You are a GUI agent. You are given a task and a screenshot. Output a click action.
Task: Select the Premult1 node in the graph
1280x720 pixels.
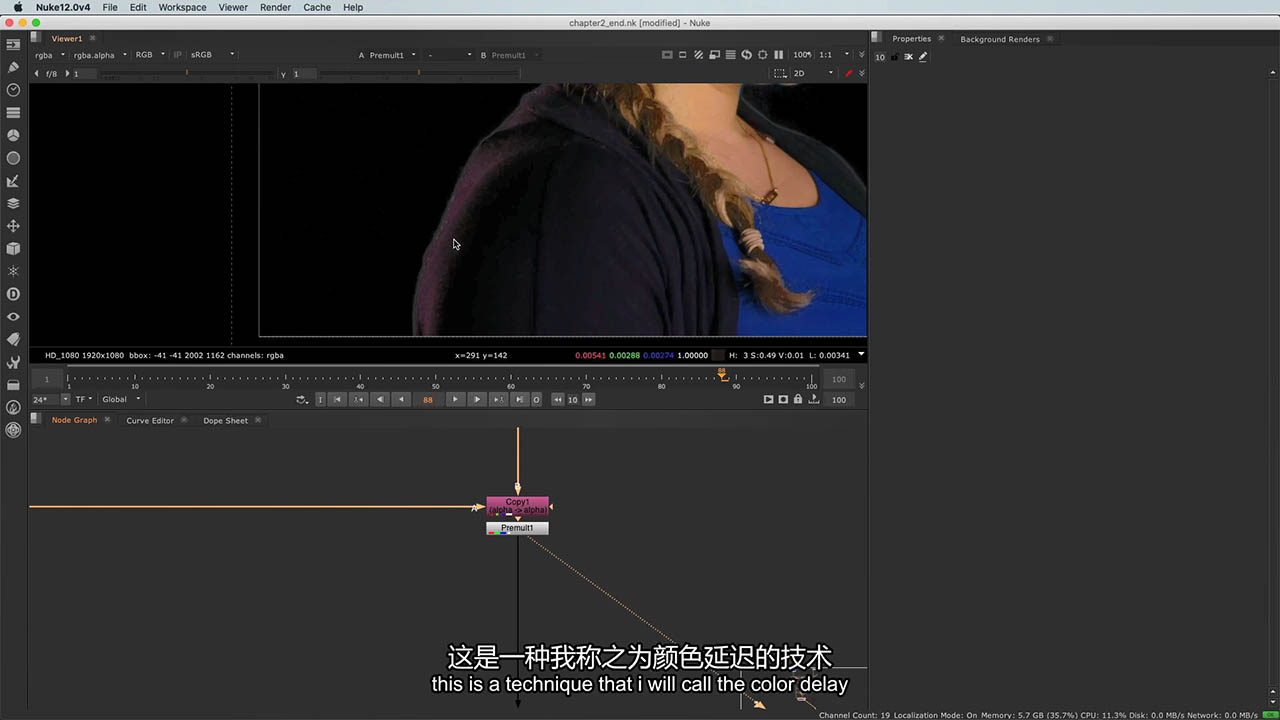tap(517, 528)
